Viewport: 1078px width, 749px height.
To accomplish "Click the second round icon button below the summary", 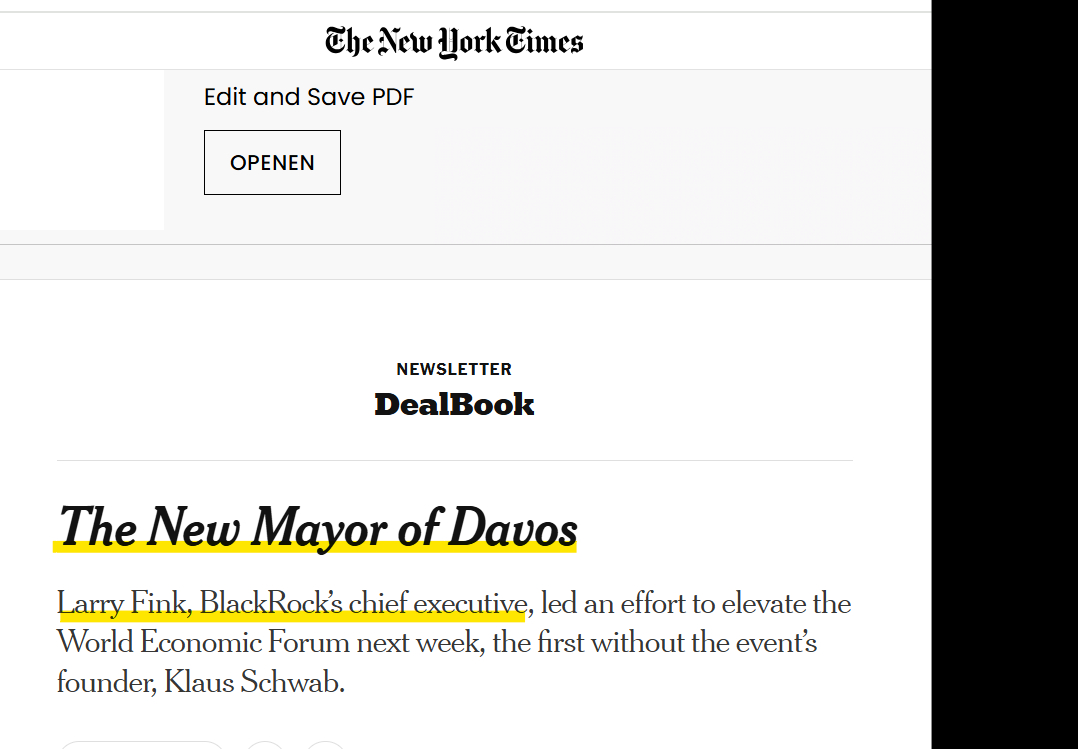I will (325, 744).
